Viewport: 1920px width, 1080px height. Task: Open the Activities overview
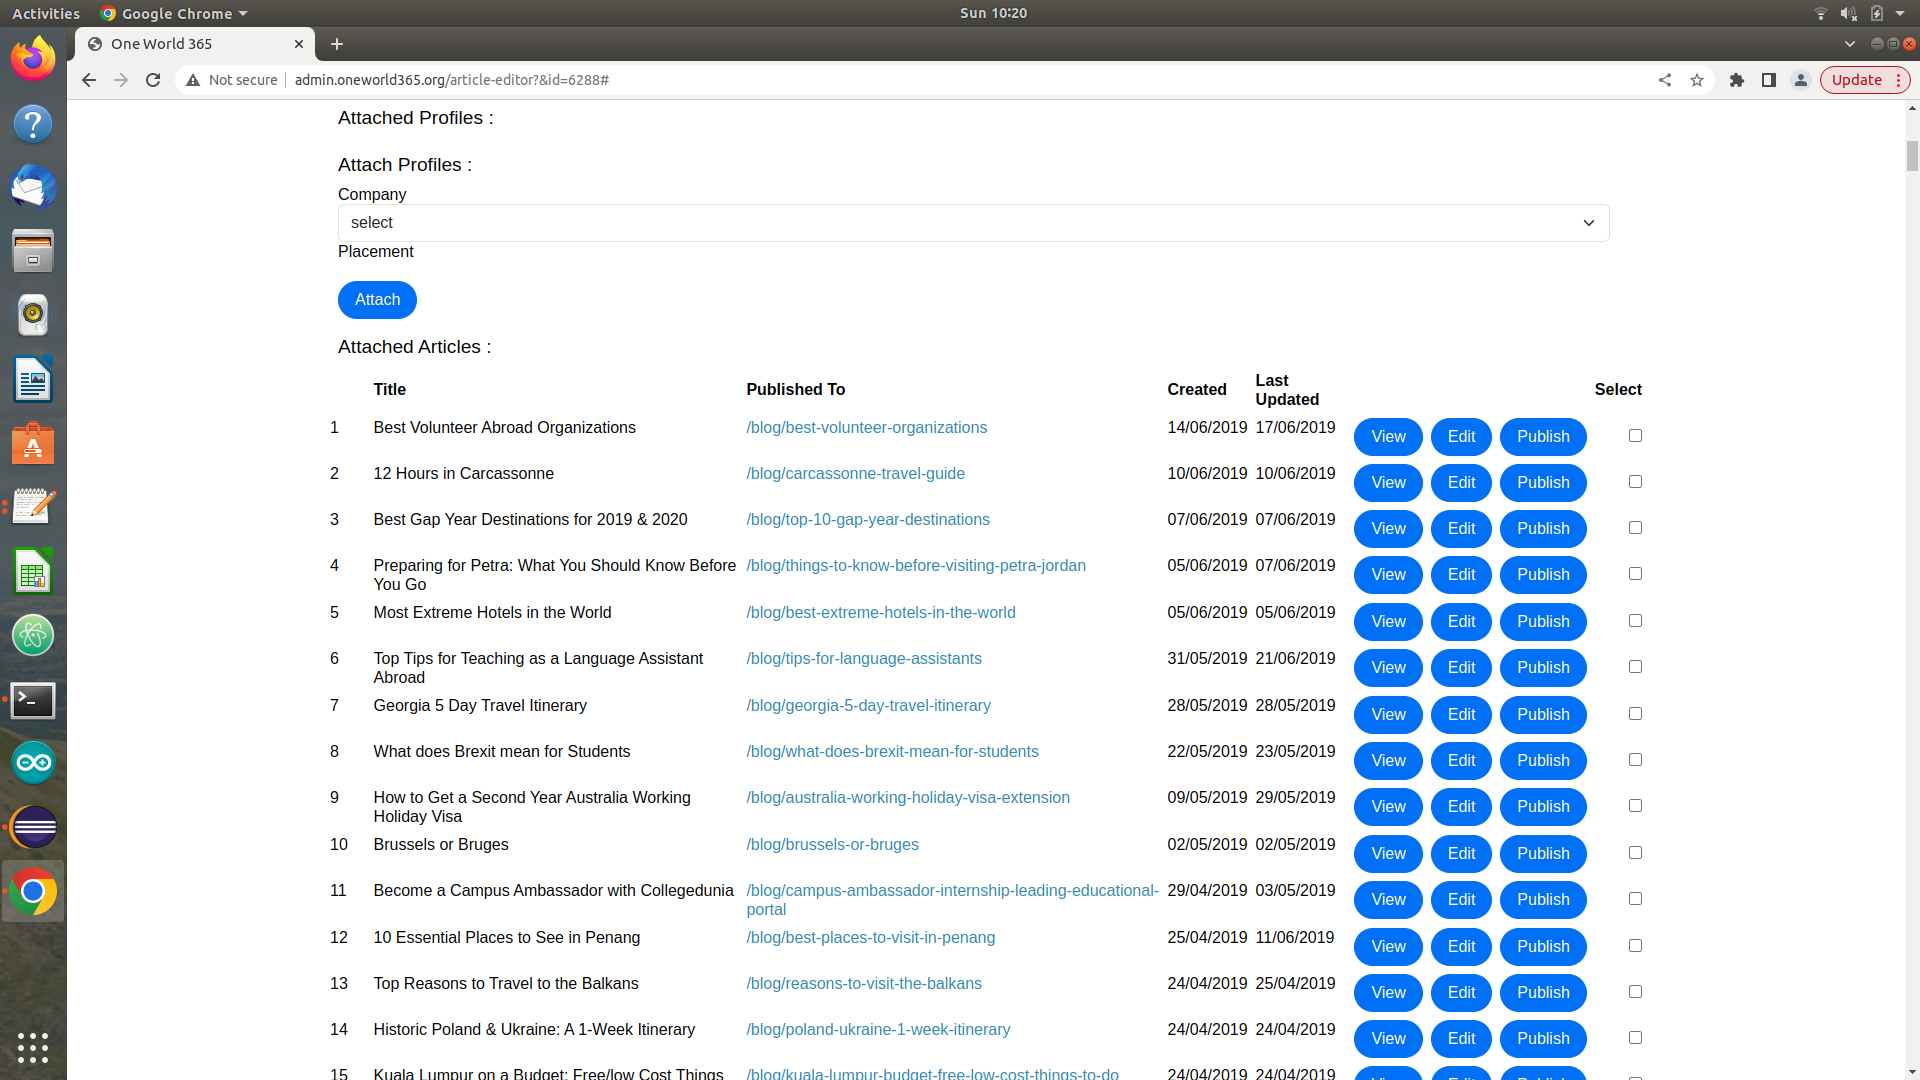pos(46,13)
